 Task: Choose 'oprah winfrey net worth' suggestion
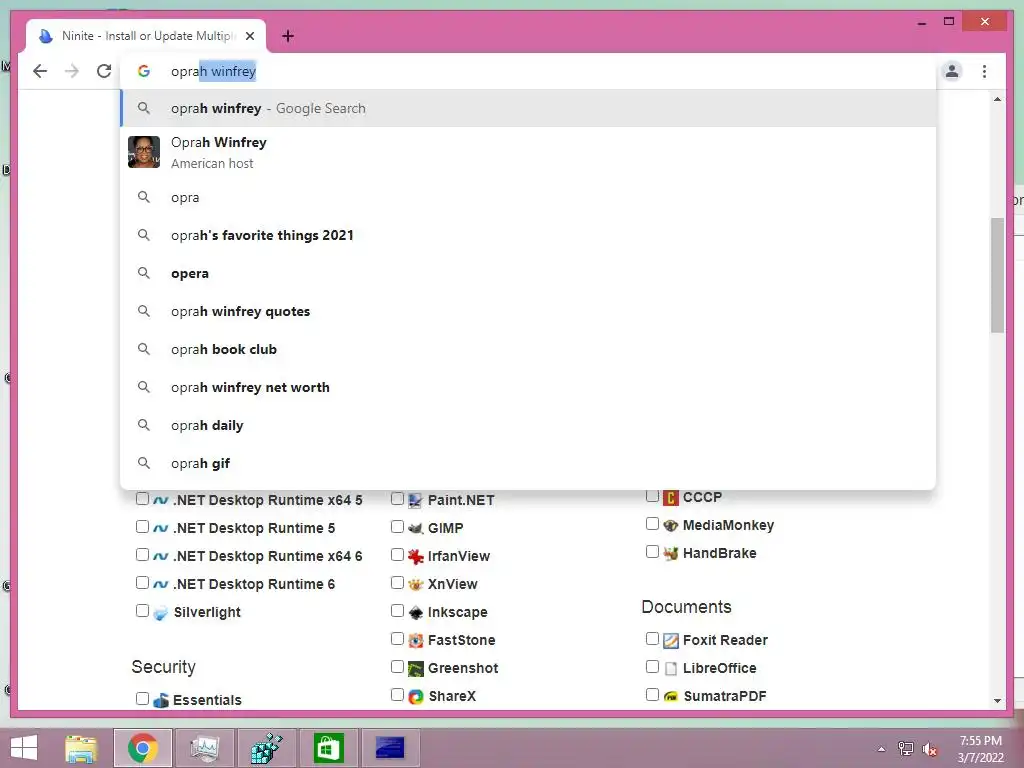(528, 387)
